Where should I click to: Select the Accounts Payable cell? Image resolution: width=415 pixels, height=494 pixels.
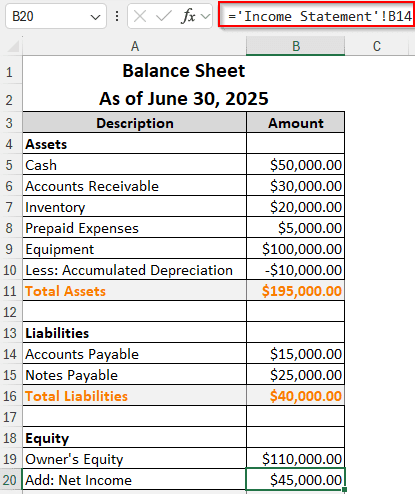tap(135, 354)
